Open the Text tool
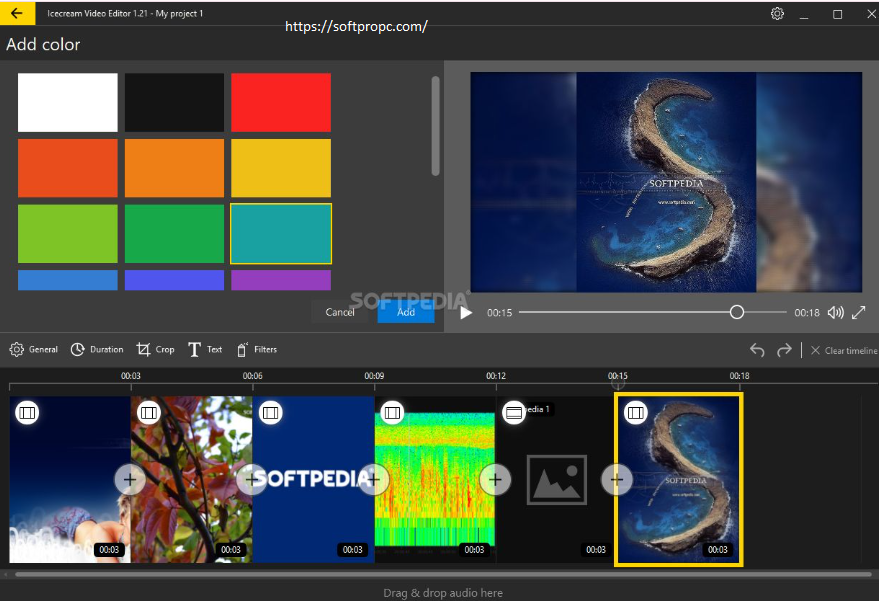879x601 pixels. 205,349
